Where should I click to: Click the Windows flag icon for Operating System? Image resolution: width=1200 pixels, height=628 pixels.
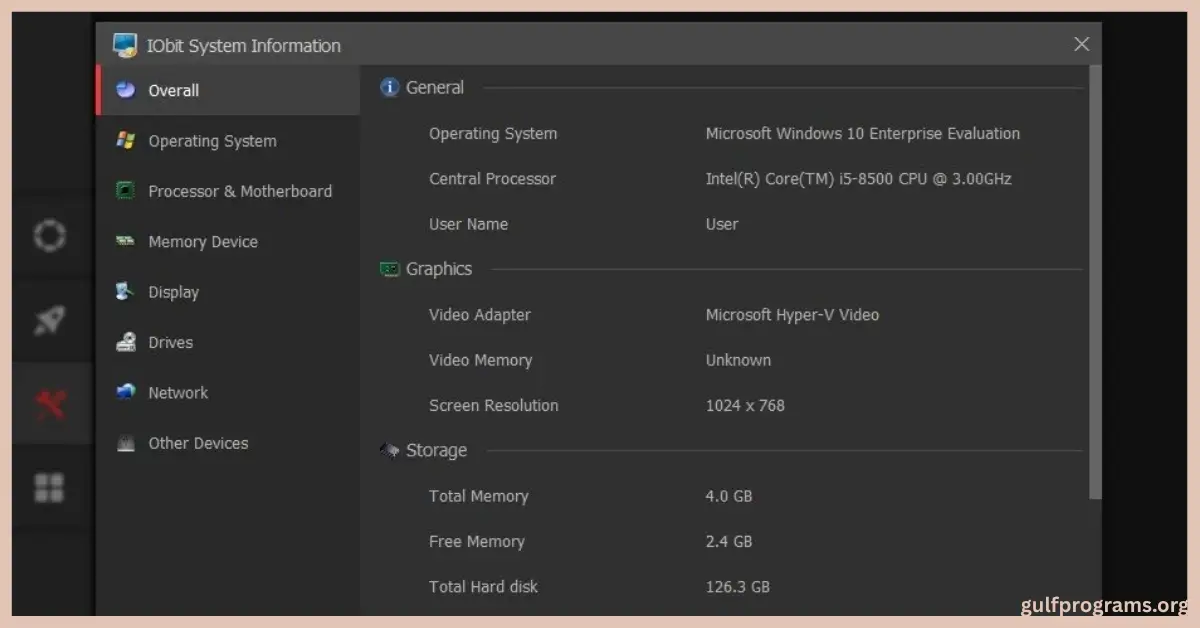tap(125, 141)
